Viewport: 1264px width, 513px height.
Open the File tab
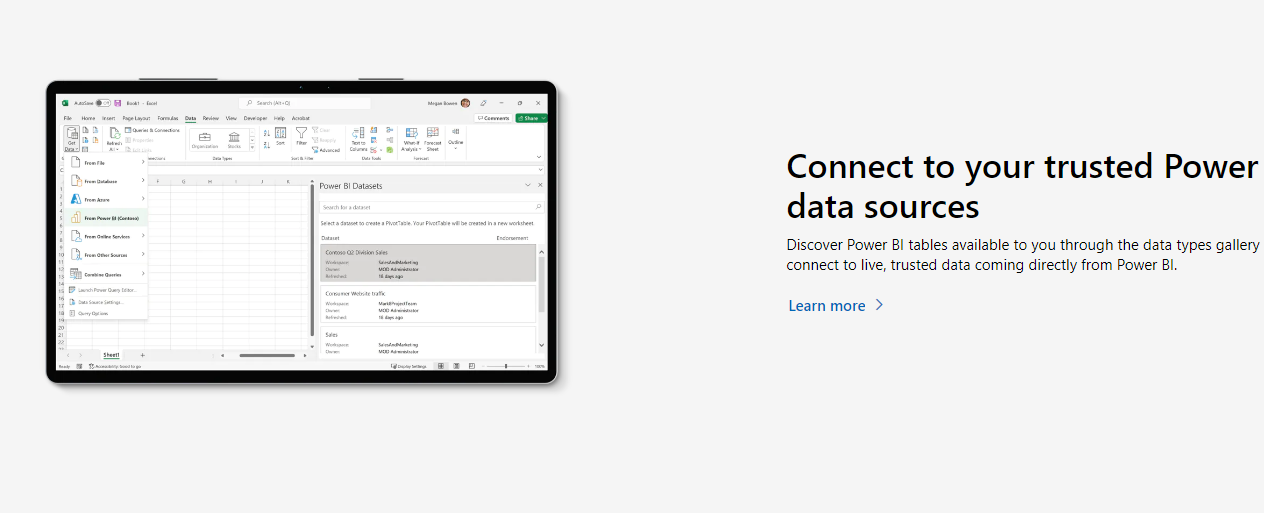coord(67,118)
